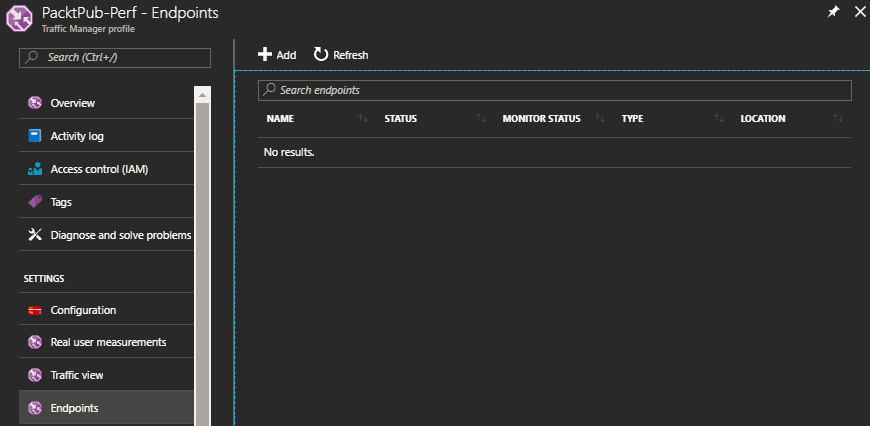Sort by the STATUS column arrows

point(481,118)
